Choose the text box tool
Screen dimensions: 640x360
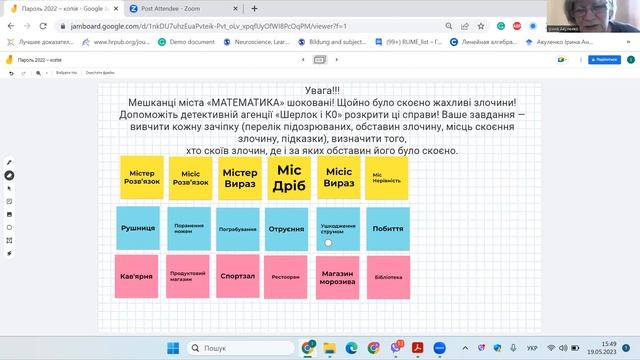tap(9, 241)
